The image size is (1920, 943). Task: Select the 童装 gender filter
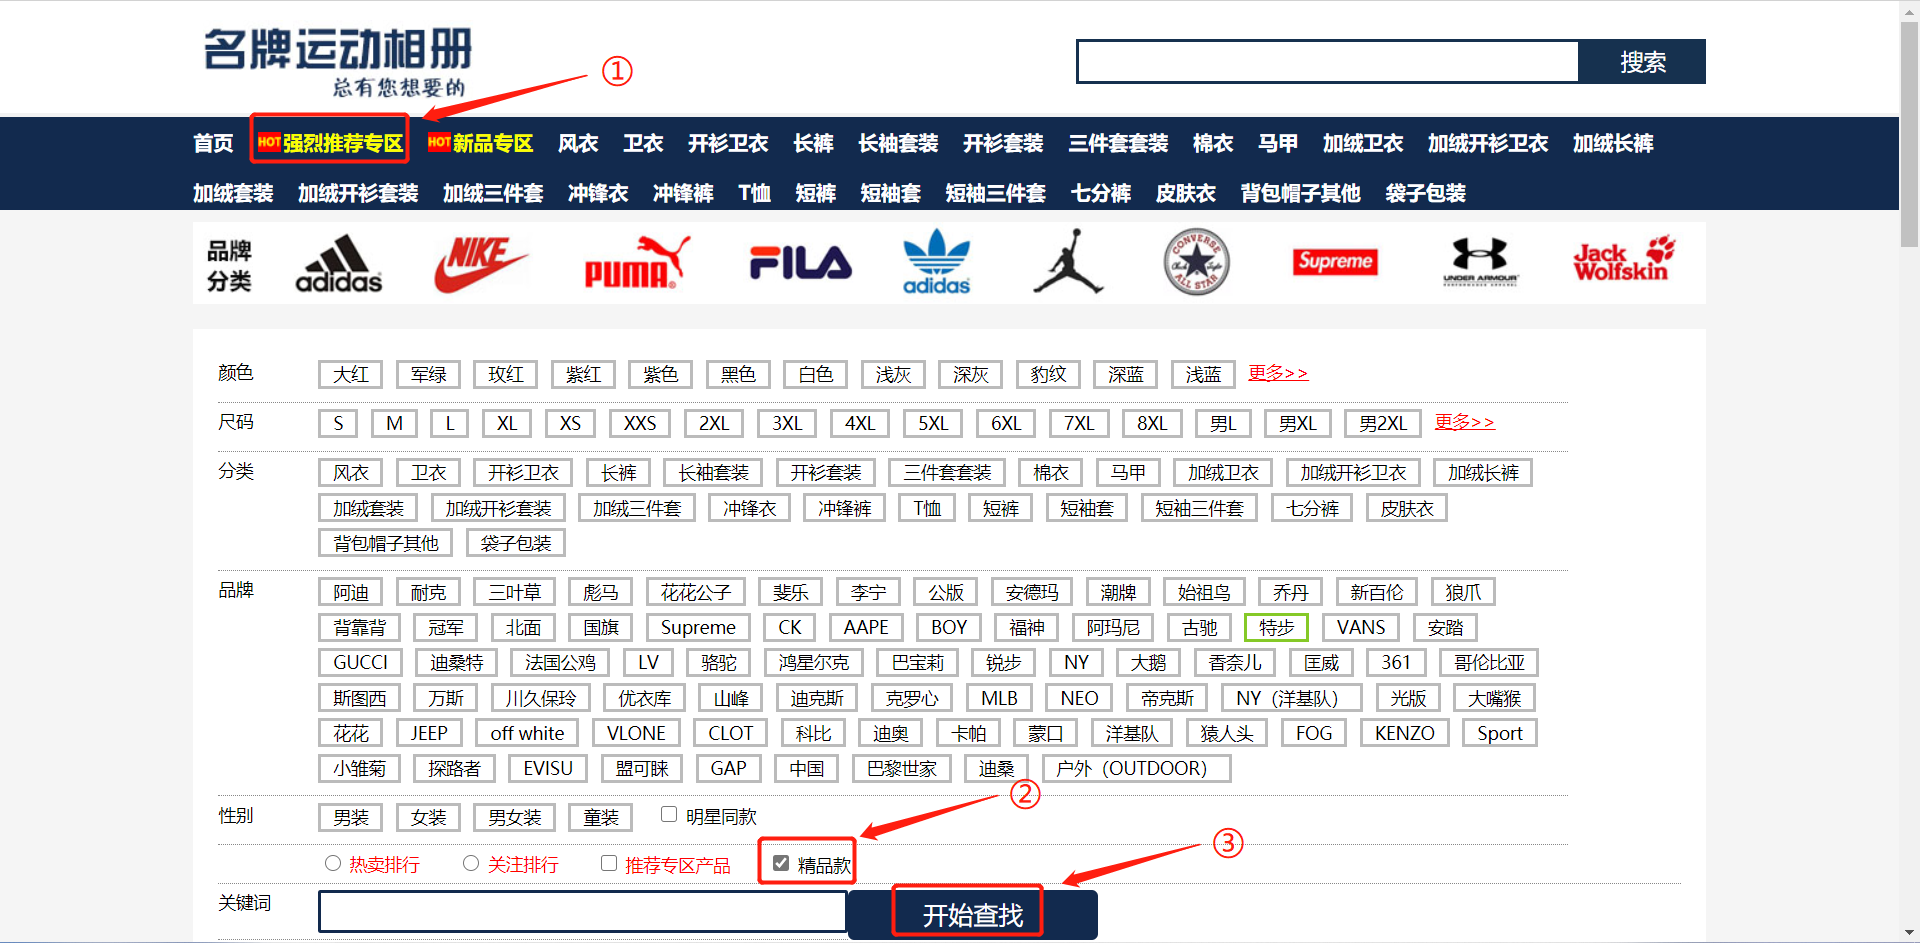pyautogui.click(x=601, y=817)
